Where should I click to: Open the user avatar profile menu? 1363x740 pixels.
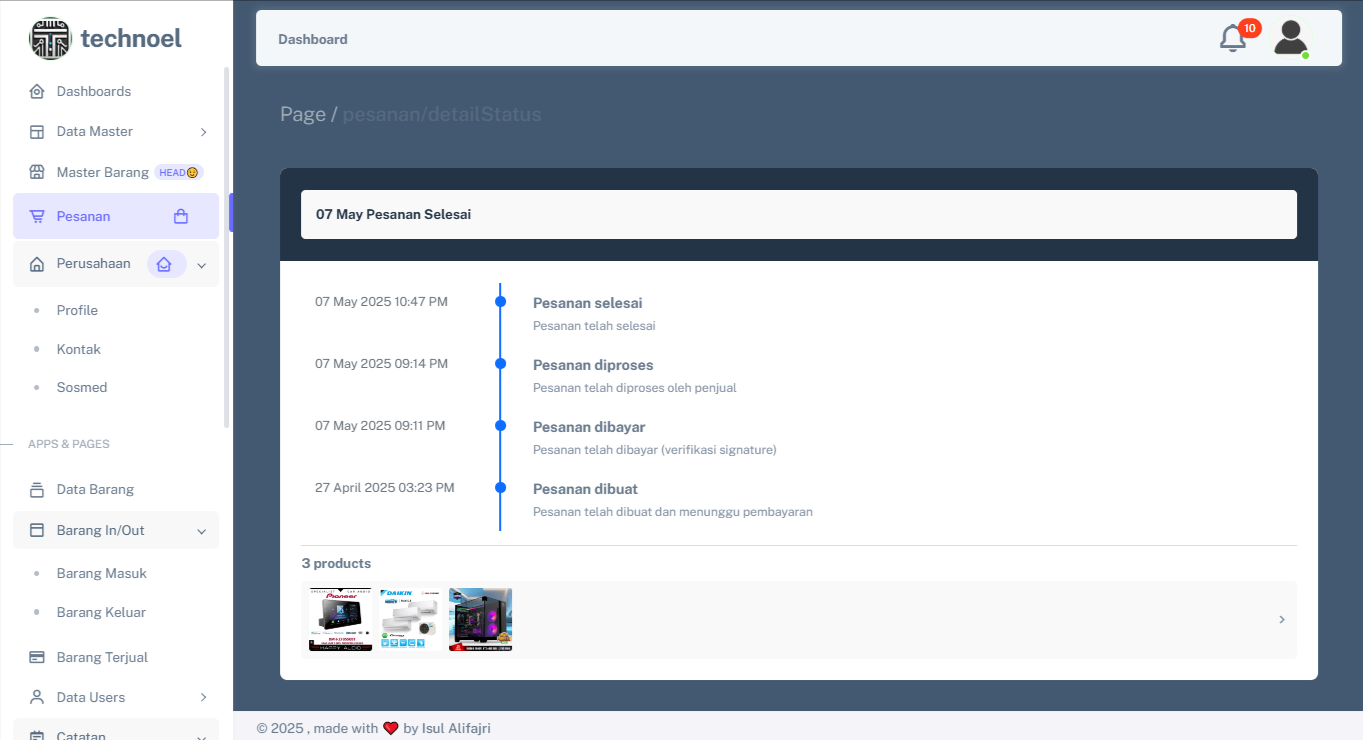1290,38
